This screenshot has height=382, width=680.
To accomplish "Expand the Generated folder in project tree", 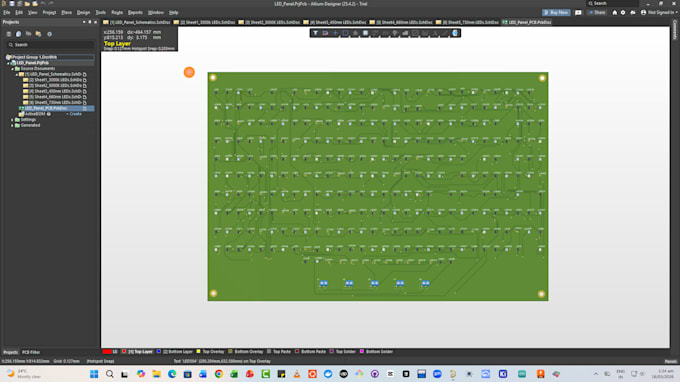I will click(x=12, y=125).
